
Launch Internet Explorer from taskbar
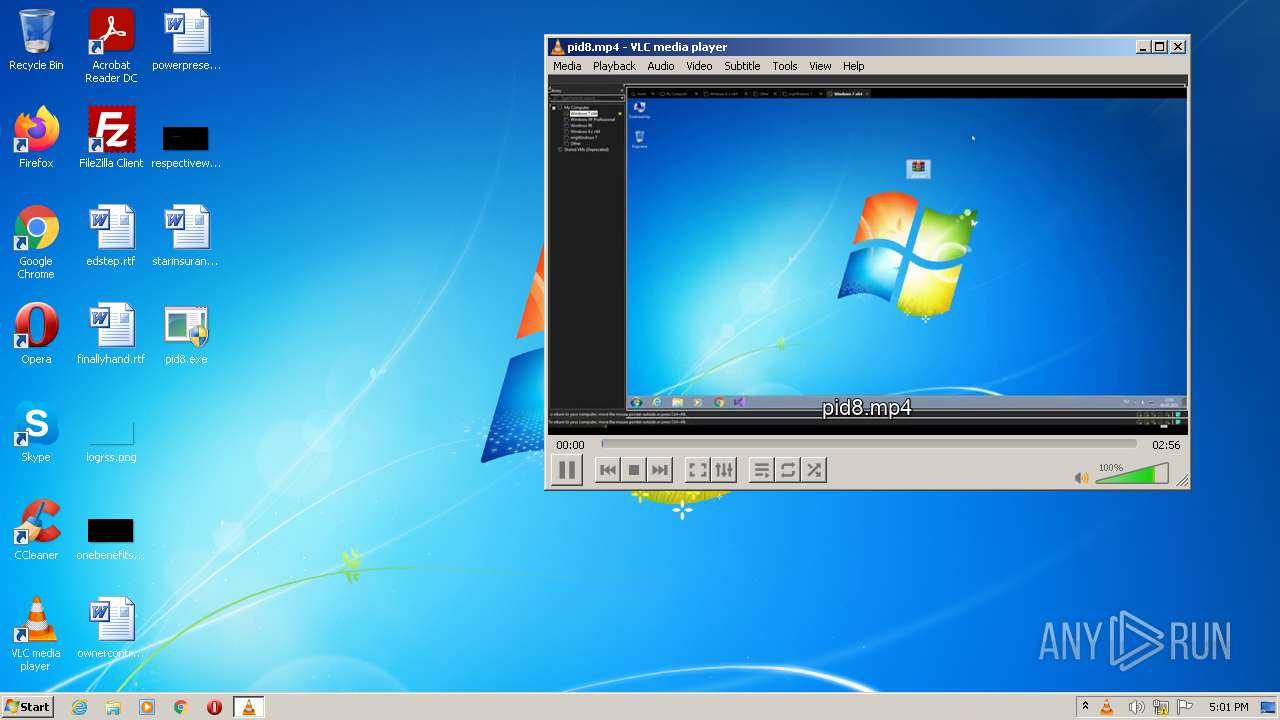pyautogui.click(x=79, y=707)
